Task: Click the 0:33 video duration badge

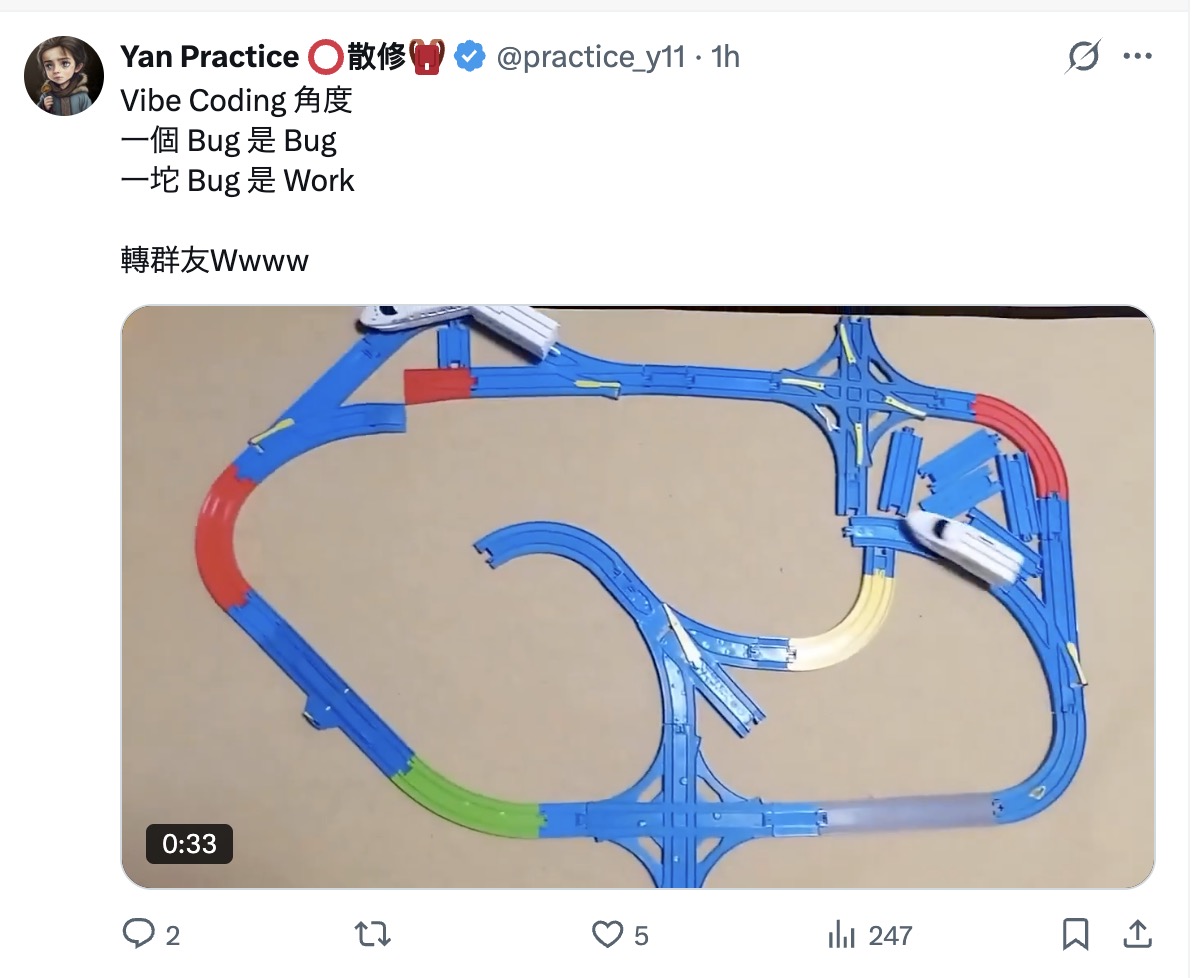Action: (x=189, y=844)
